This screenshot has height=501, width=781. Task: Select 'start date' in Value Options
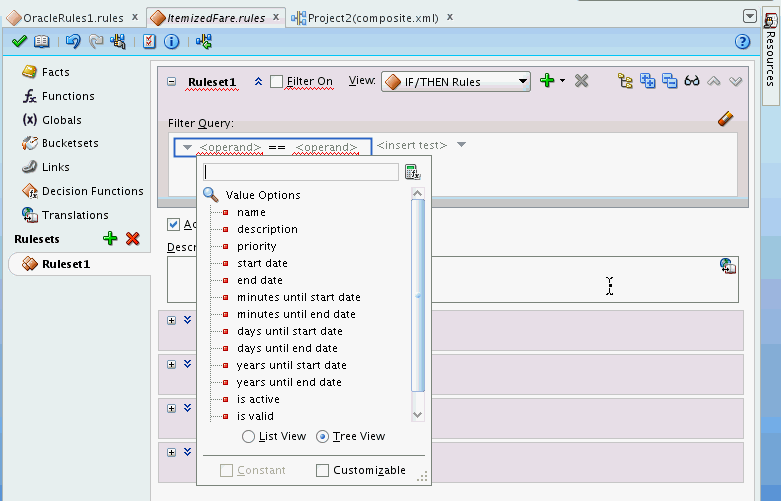pos(262,263)
